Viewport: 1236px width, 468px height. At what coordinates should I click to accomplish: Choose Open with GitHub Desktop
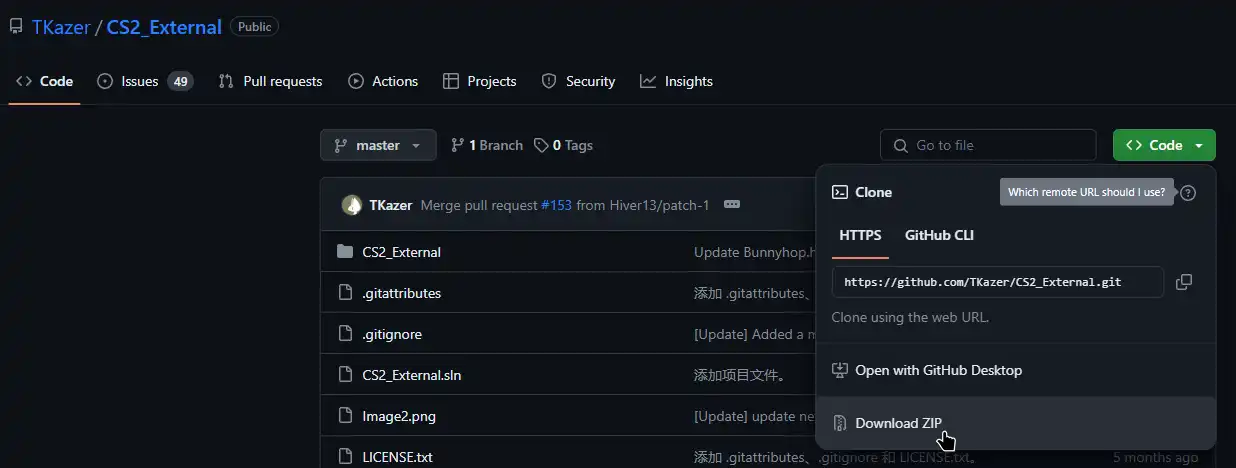1016,370
